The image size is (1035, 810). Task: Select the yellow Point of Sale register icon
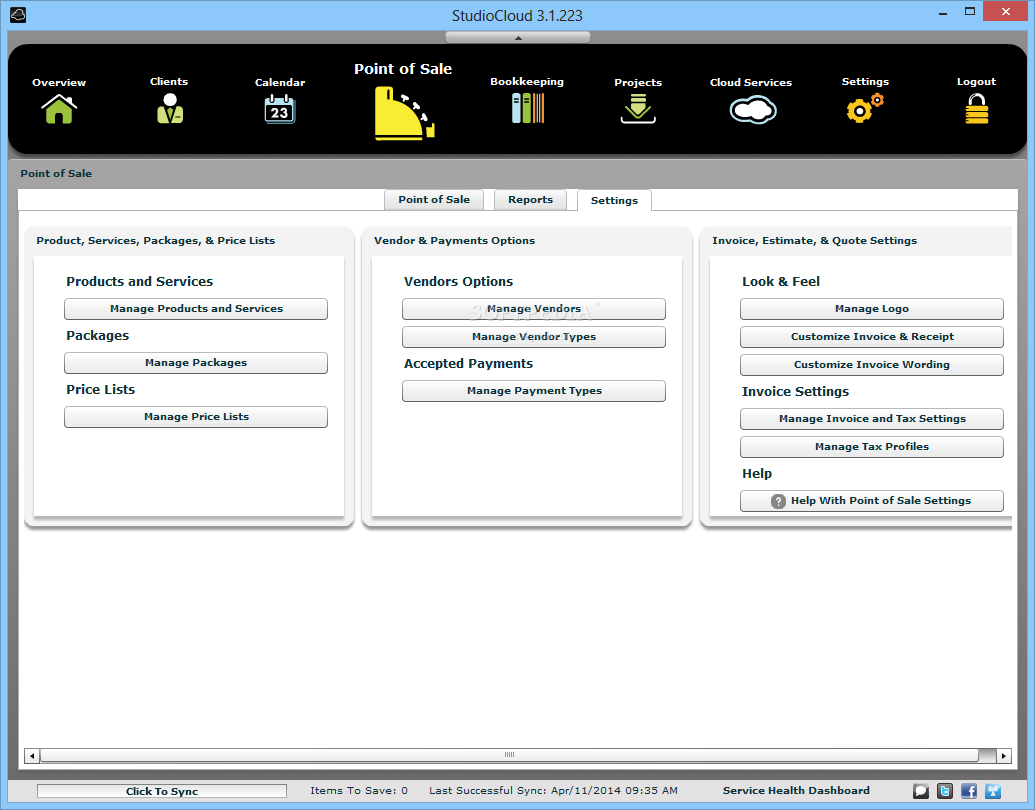[404, 114]
